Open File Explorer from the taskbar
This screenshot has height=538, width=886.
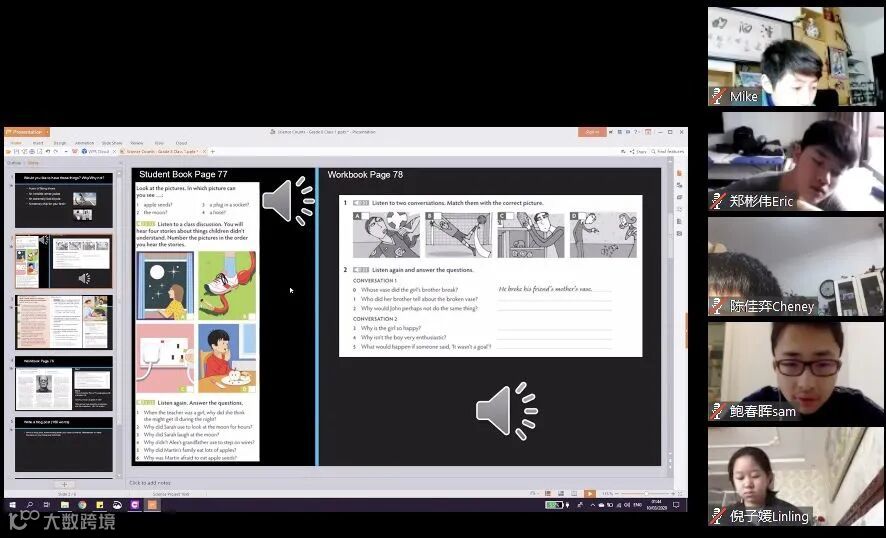pos(64,505)
